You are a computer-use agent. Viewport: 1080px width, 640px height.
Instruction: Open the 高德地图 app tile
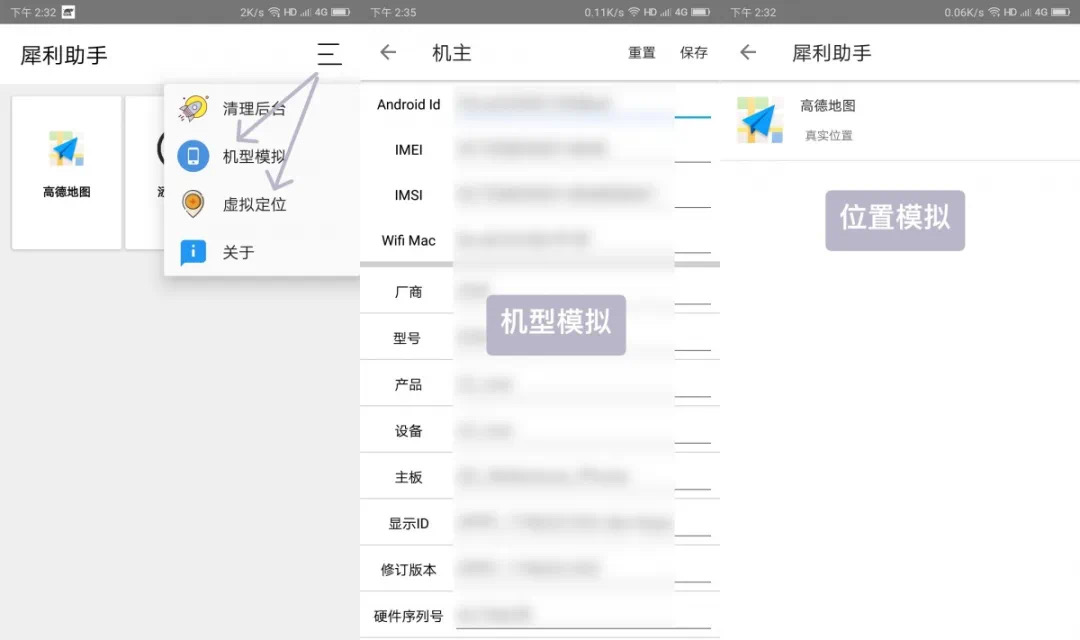(67, 172)
